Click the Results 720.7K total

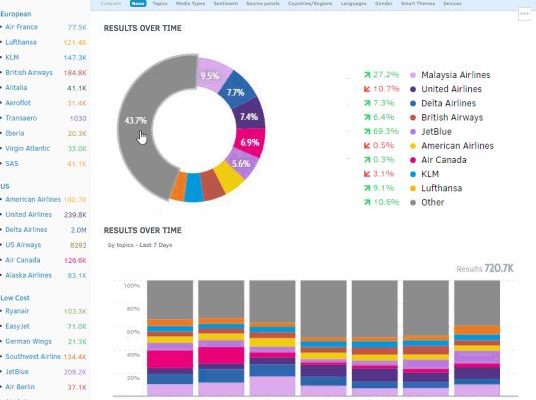click(x=485, y=268)
